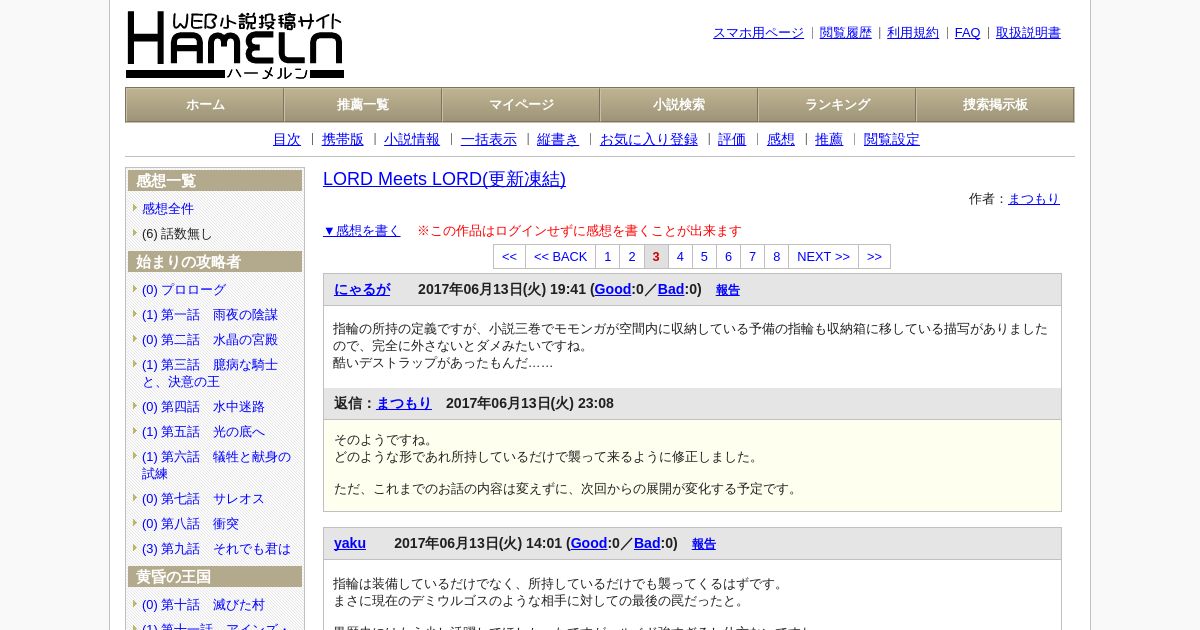Open 第七話 サレオス in sidebar
This screenshot has height=630, width=1200.
[x=203, y=499]
